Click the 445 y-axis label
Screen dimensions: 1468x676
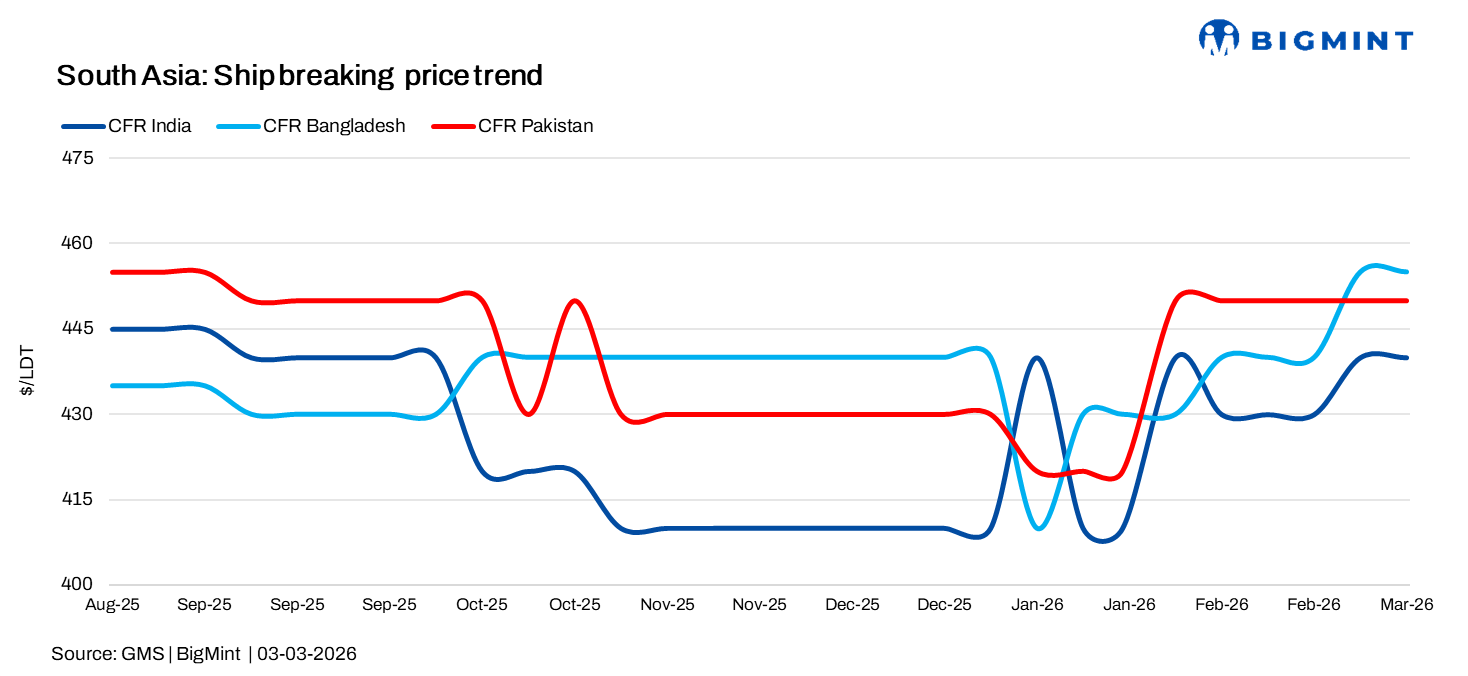point(77,329)
